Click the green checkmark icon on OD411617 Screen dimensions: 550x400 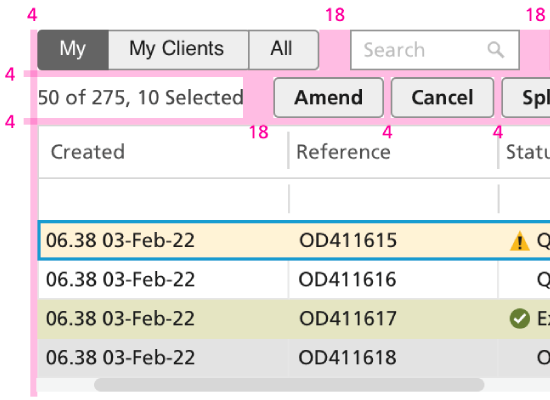click(x=519, y=319)
